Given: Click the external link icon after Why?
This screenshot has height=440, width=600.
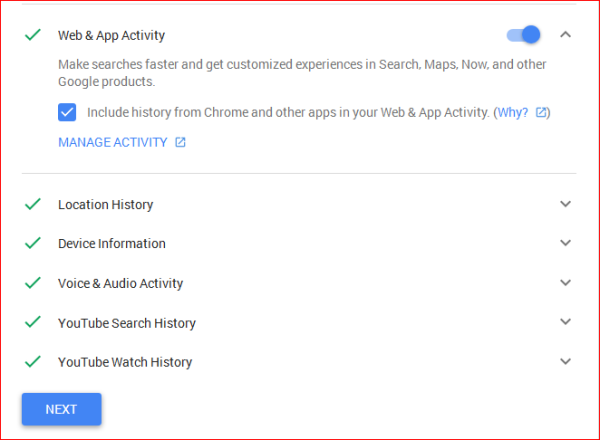Looking at the screenshot, I should [542, 112].
